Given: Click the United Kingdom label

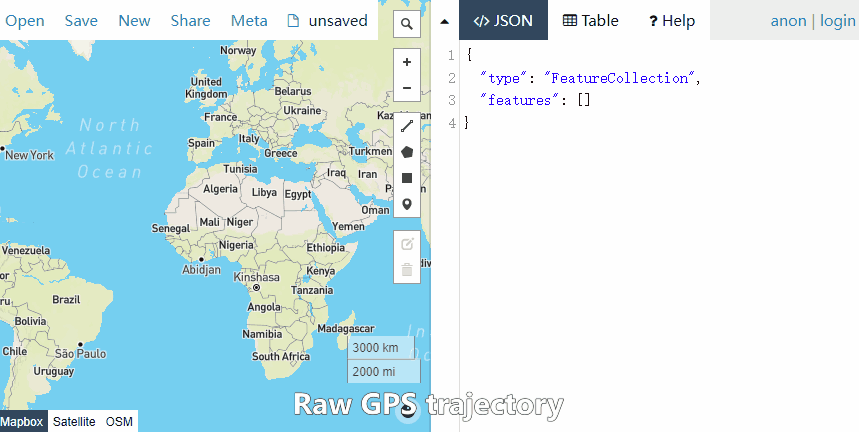Looking at the screenshot, I should (x=206, y=88).
